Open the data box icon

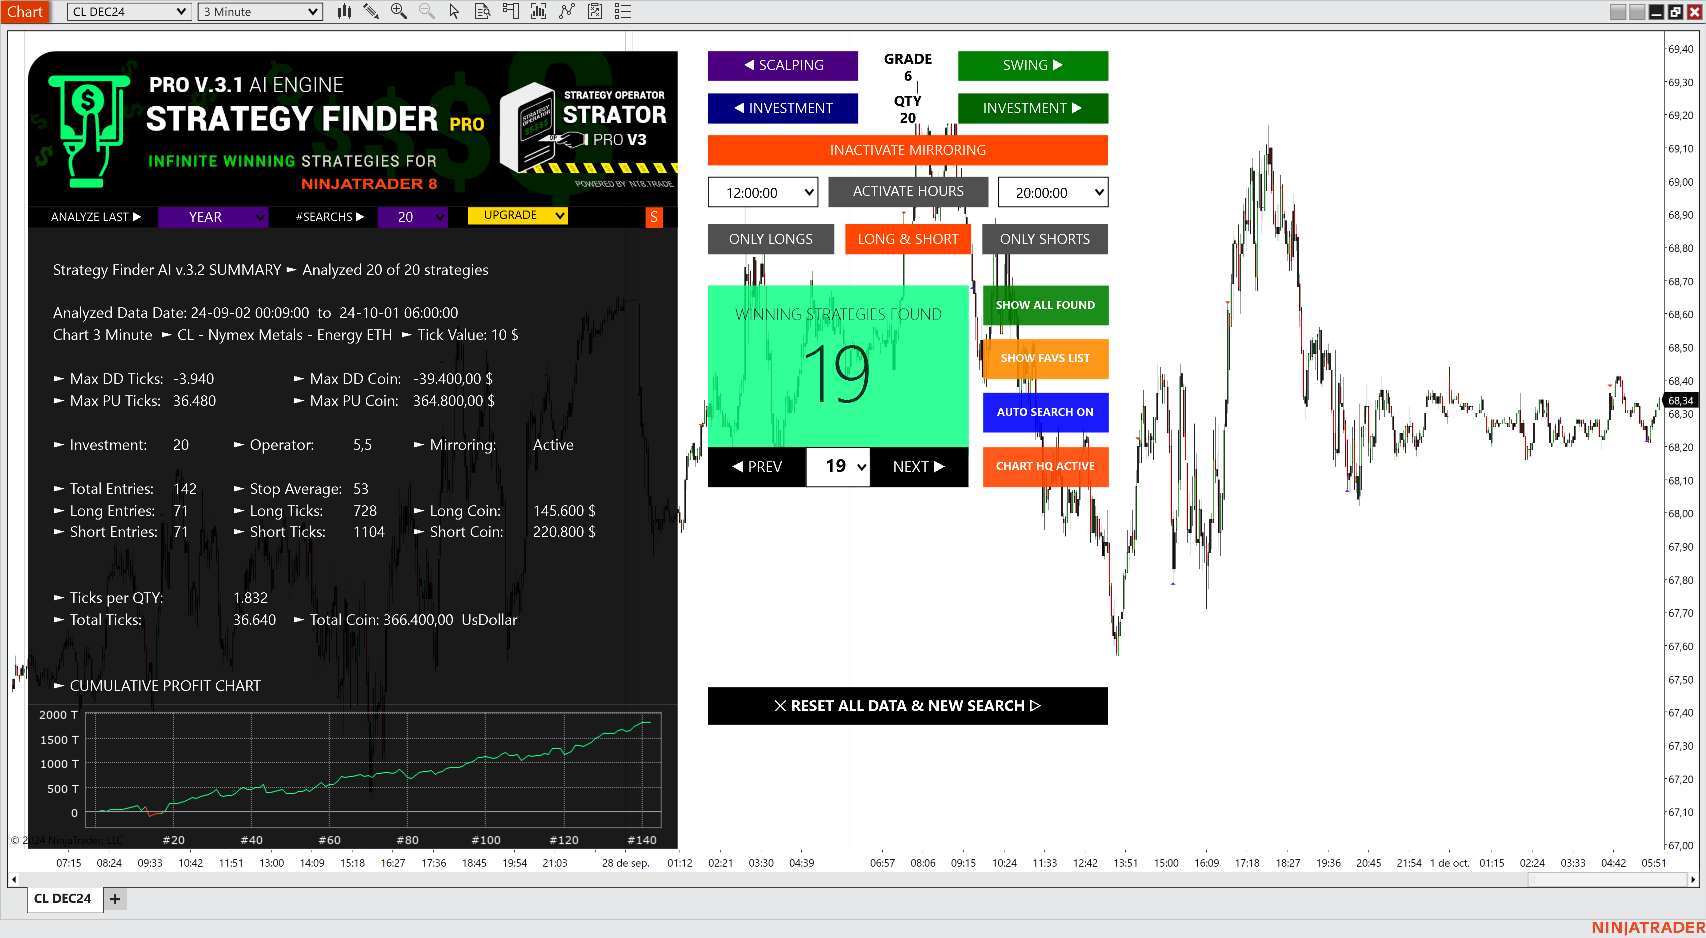[x=482, y=11]
